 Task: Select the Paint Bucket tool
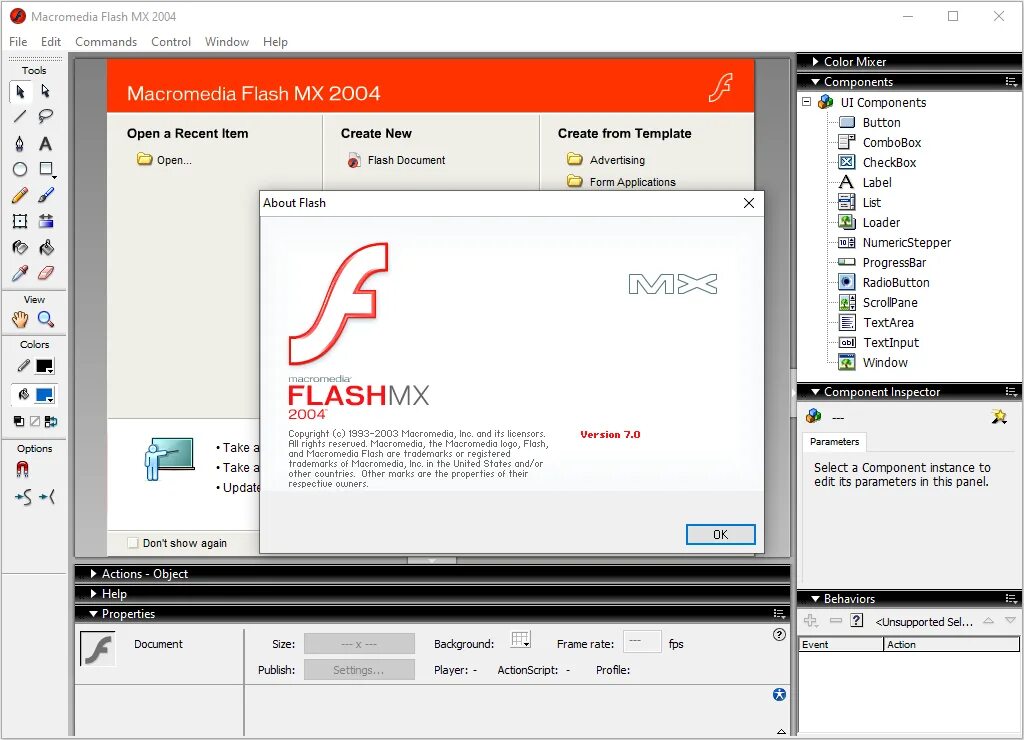pyautogui.click(x=46, y=248)
